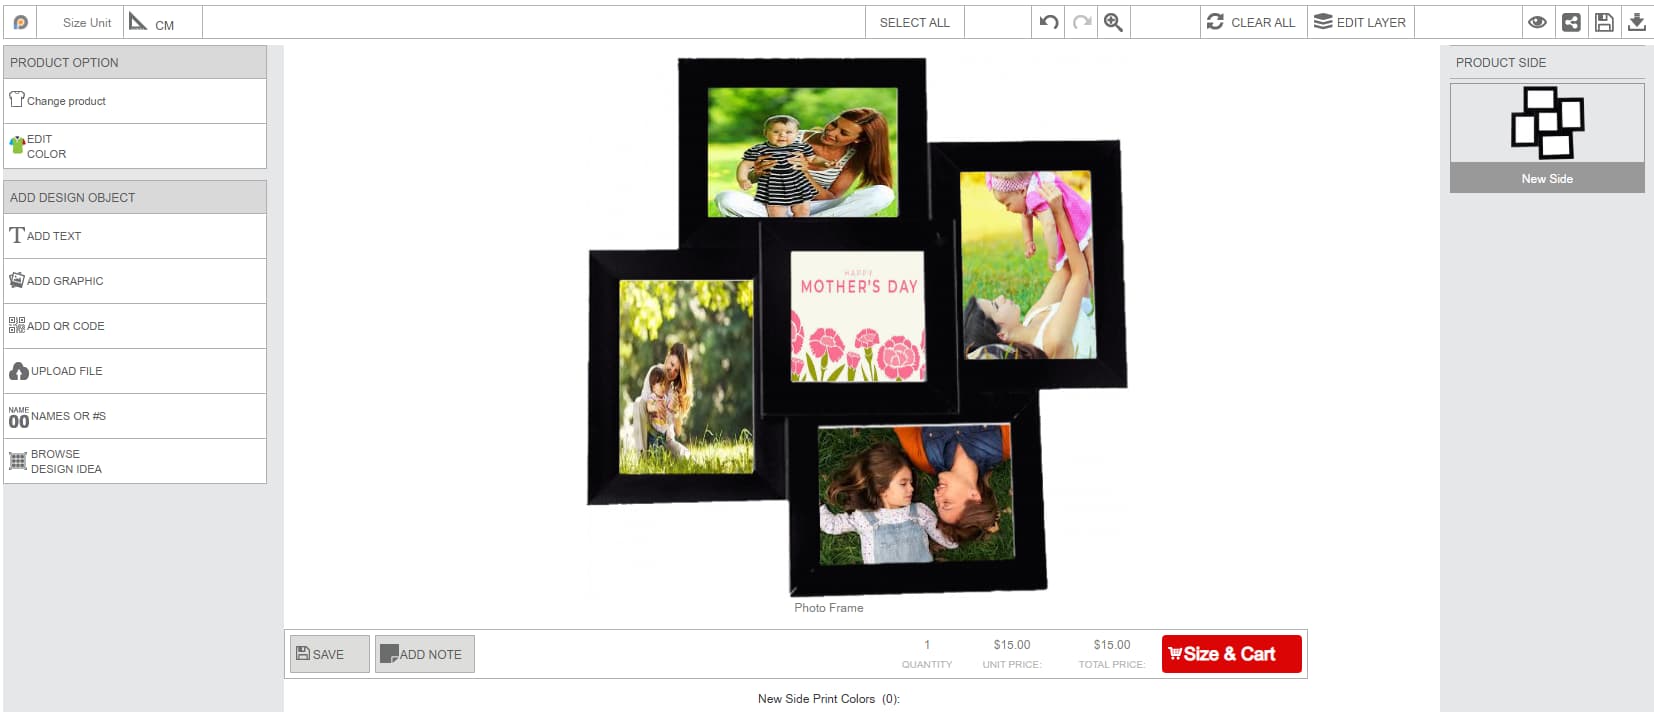This screenshot has width=1654, height=712.
Task: Choose UPLOAD FILE option
Action: [x=135, y=371]
